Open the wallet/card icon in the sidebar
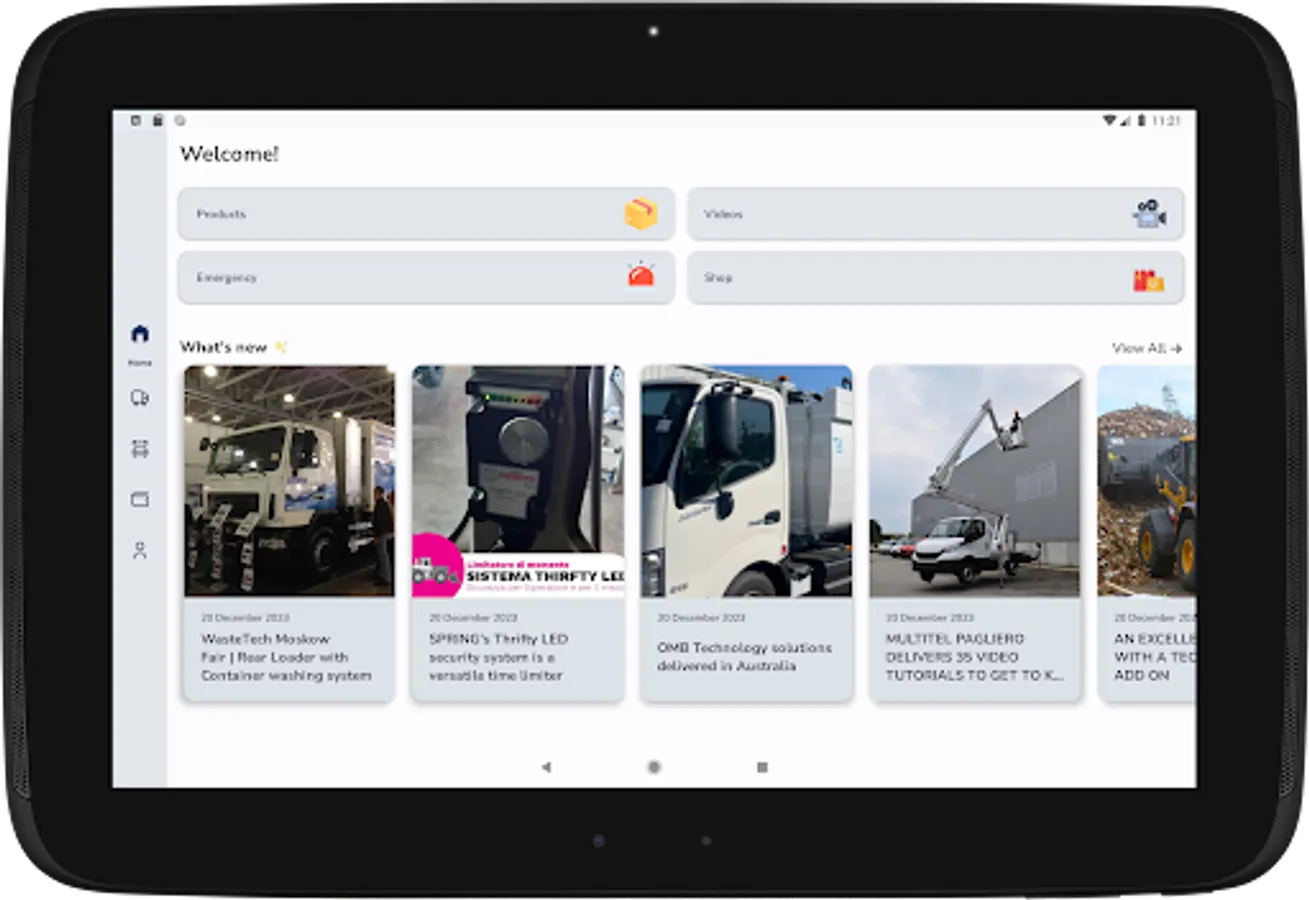 139,499
